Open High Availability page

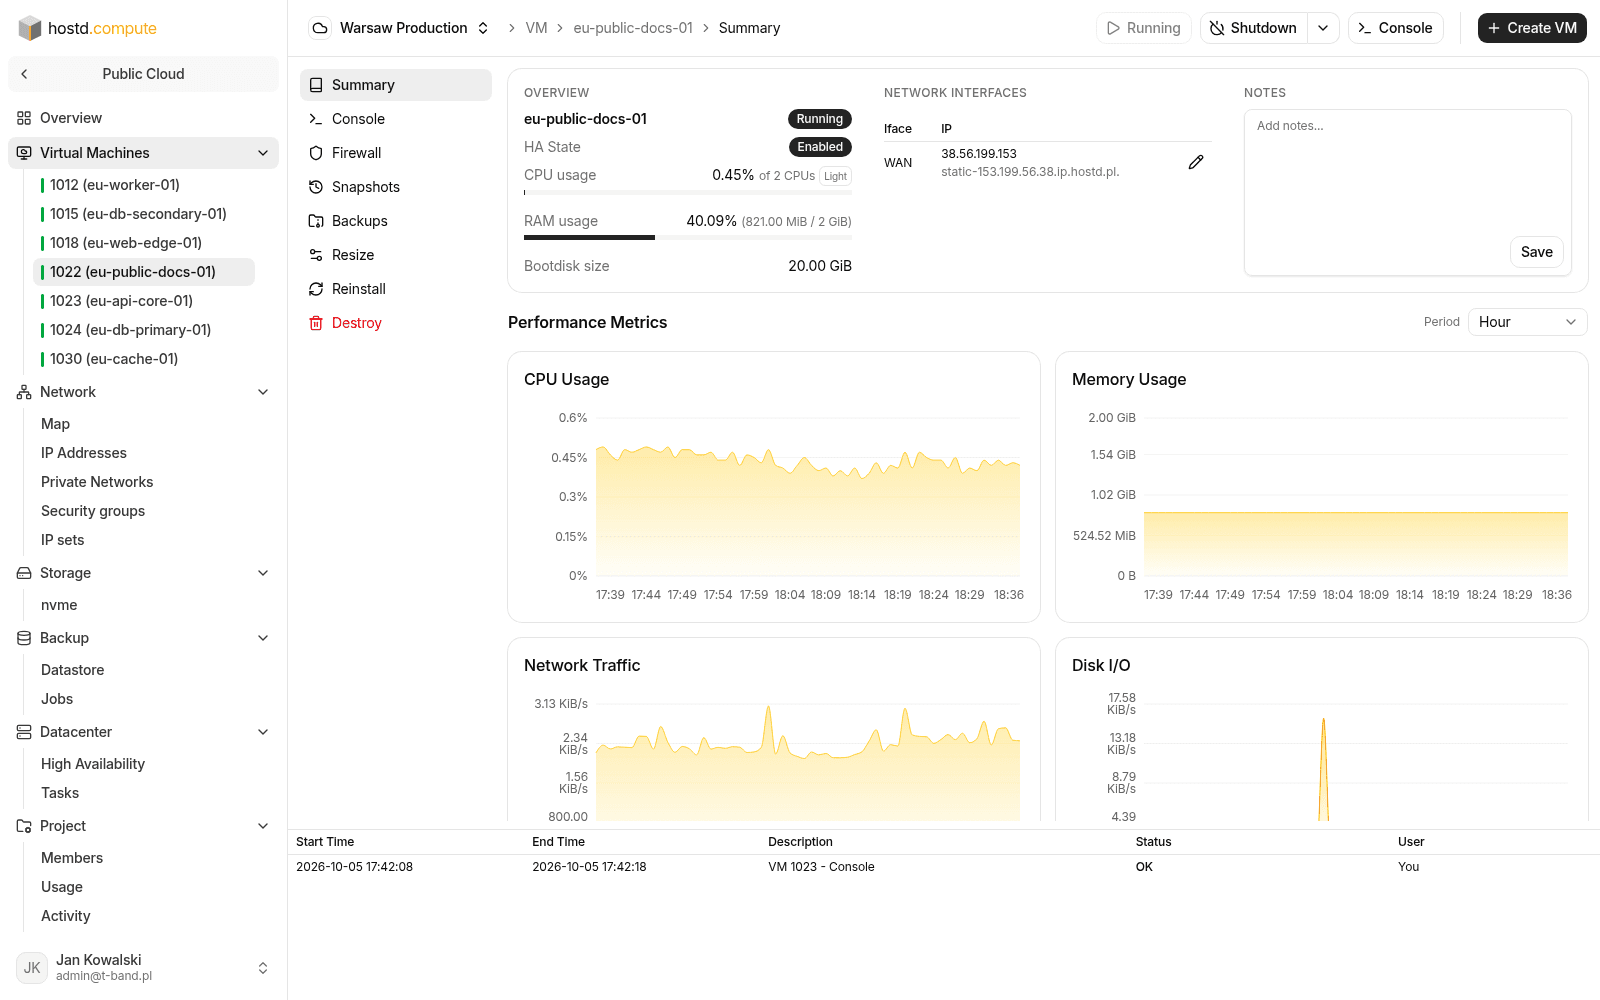93,764
